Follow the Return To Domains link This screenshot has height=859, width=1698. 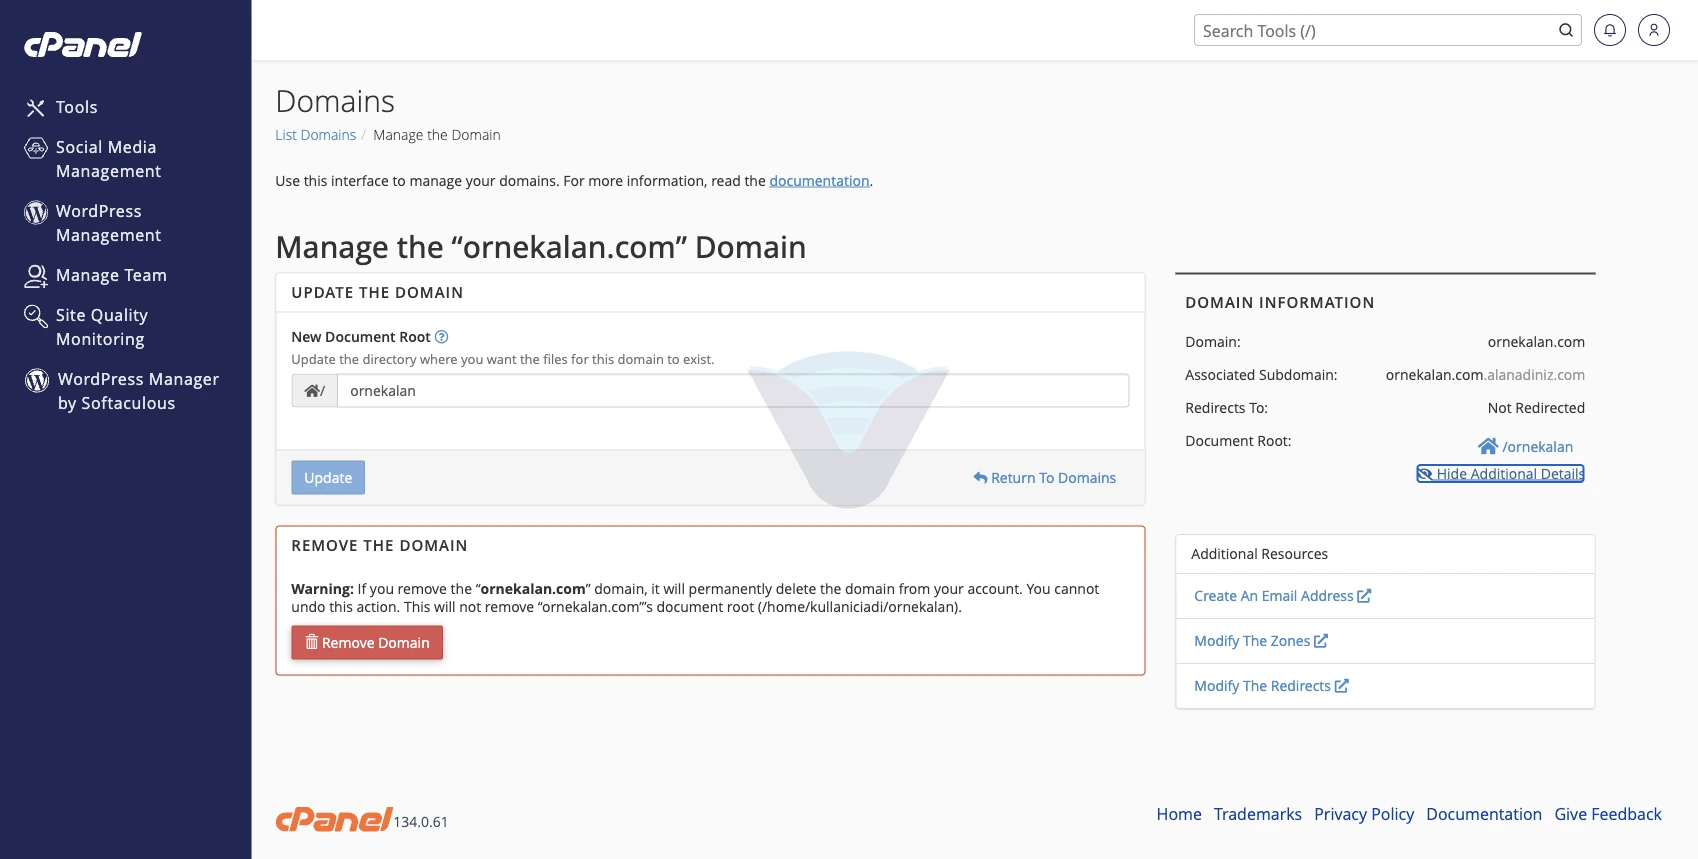1045,478
